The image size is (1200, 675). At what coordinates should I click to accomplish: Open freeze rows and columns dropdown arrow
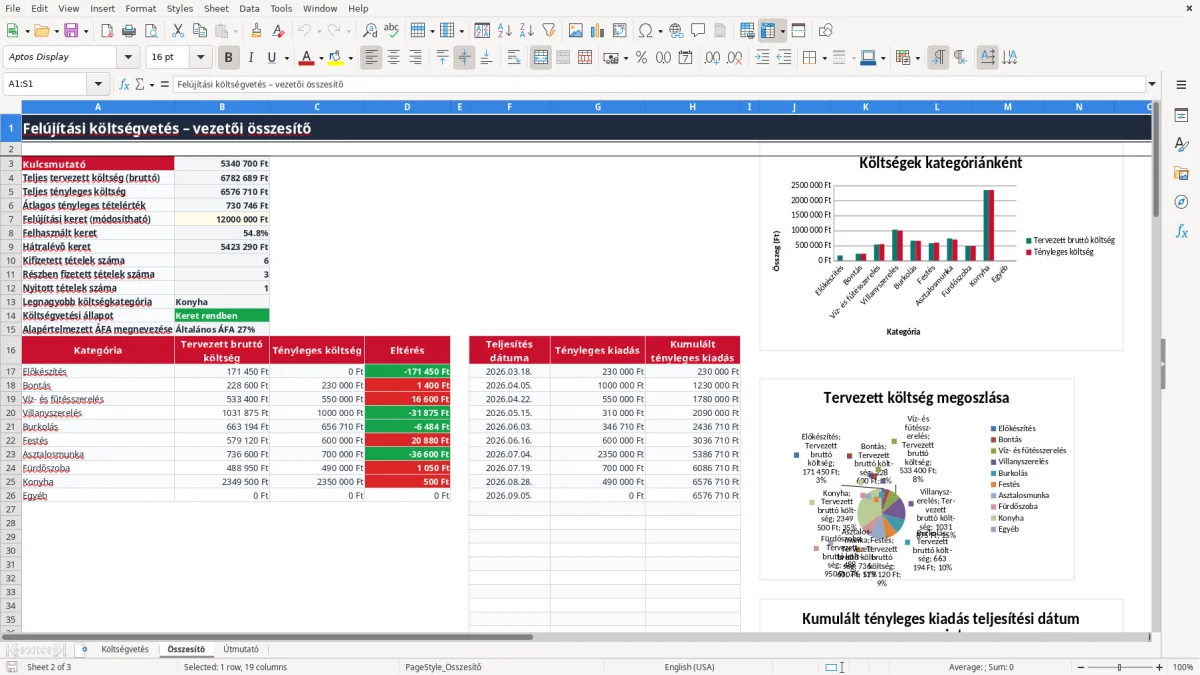pyautogui.click(x=783, y=31)
